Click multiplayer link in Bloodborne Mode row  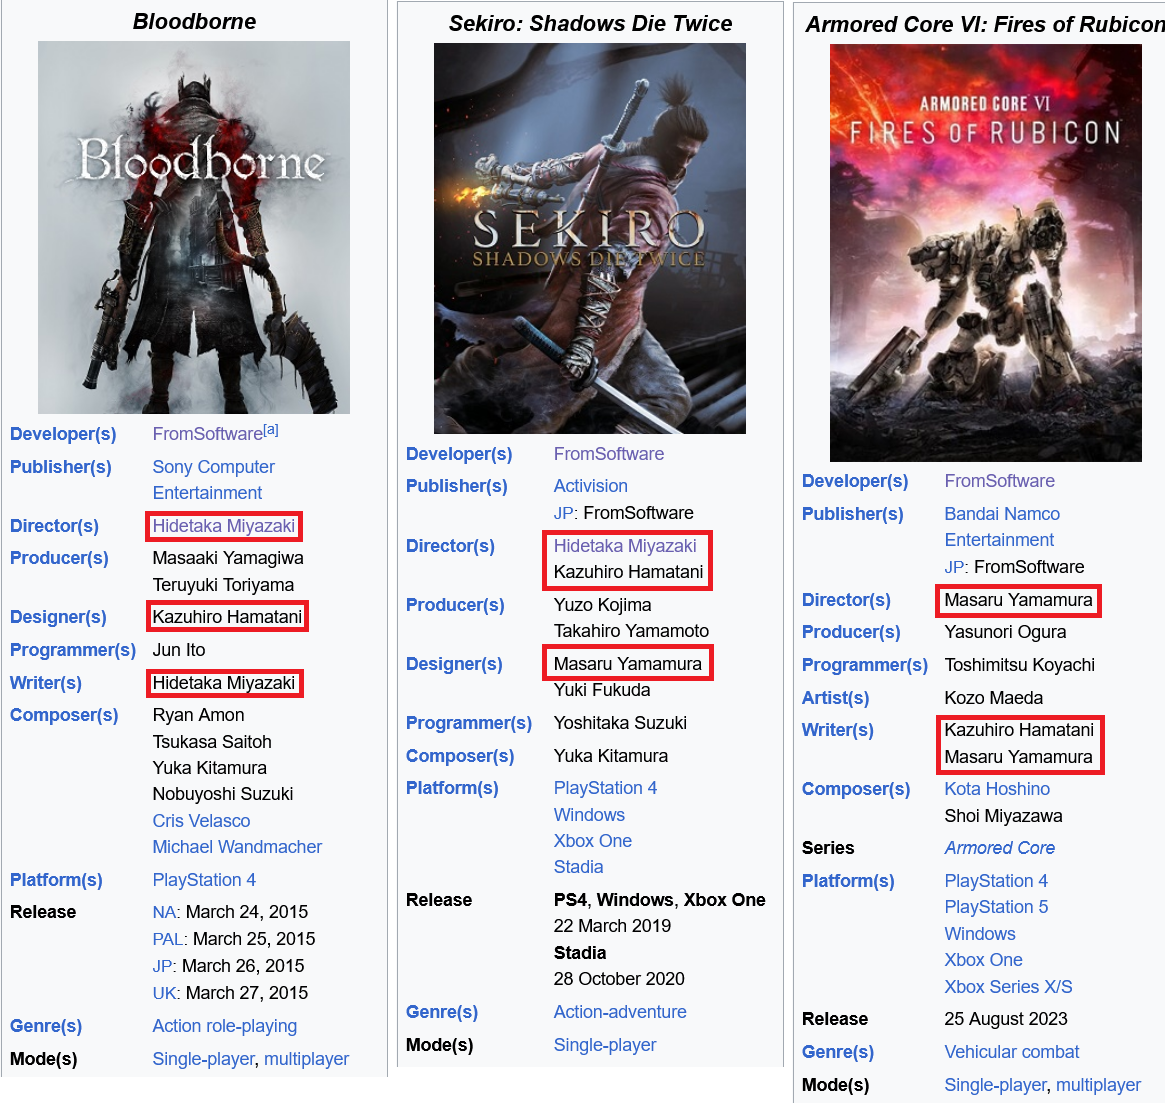[x=306, y=1059]
